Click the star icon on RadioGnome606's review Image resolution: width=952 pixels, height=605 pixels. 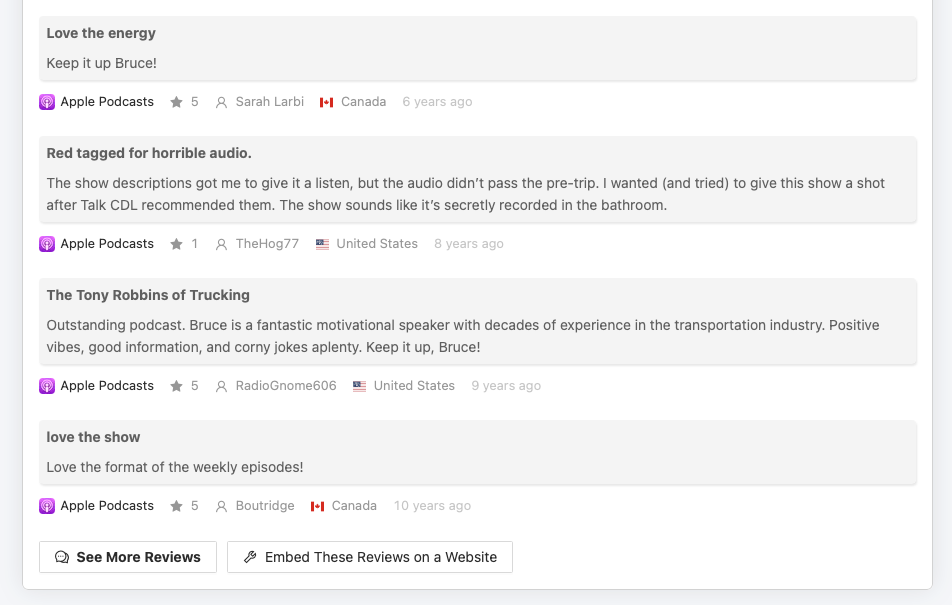click(x=177, y=386)
